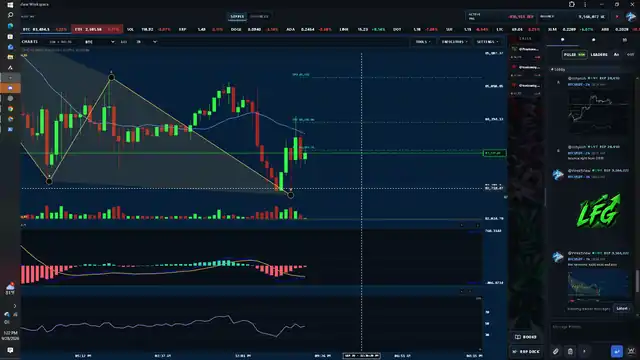This screenshot has width=640, height=360.
Task: Open the BOOKS panel
Action: (x=525, y=337)
